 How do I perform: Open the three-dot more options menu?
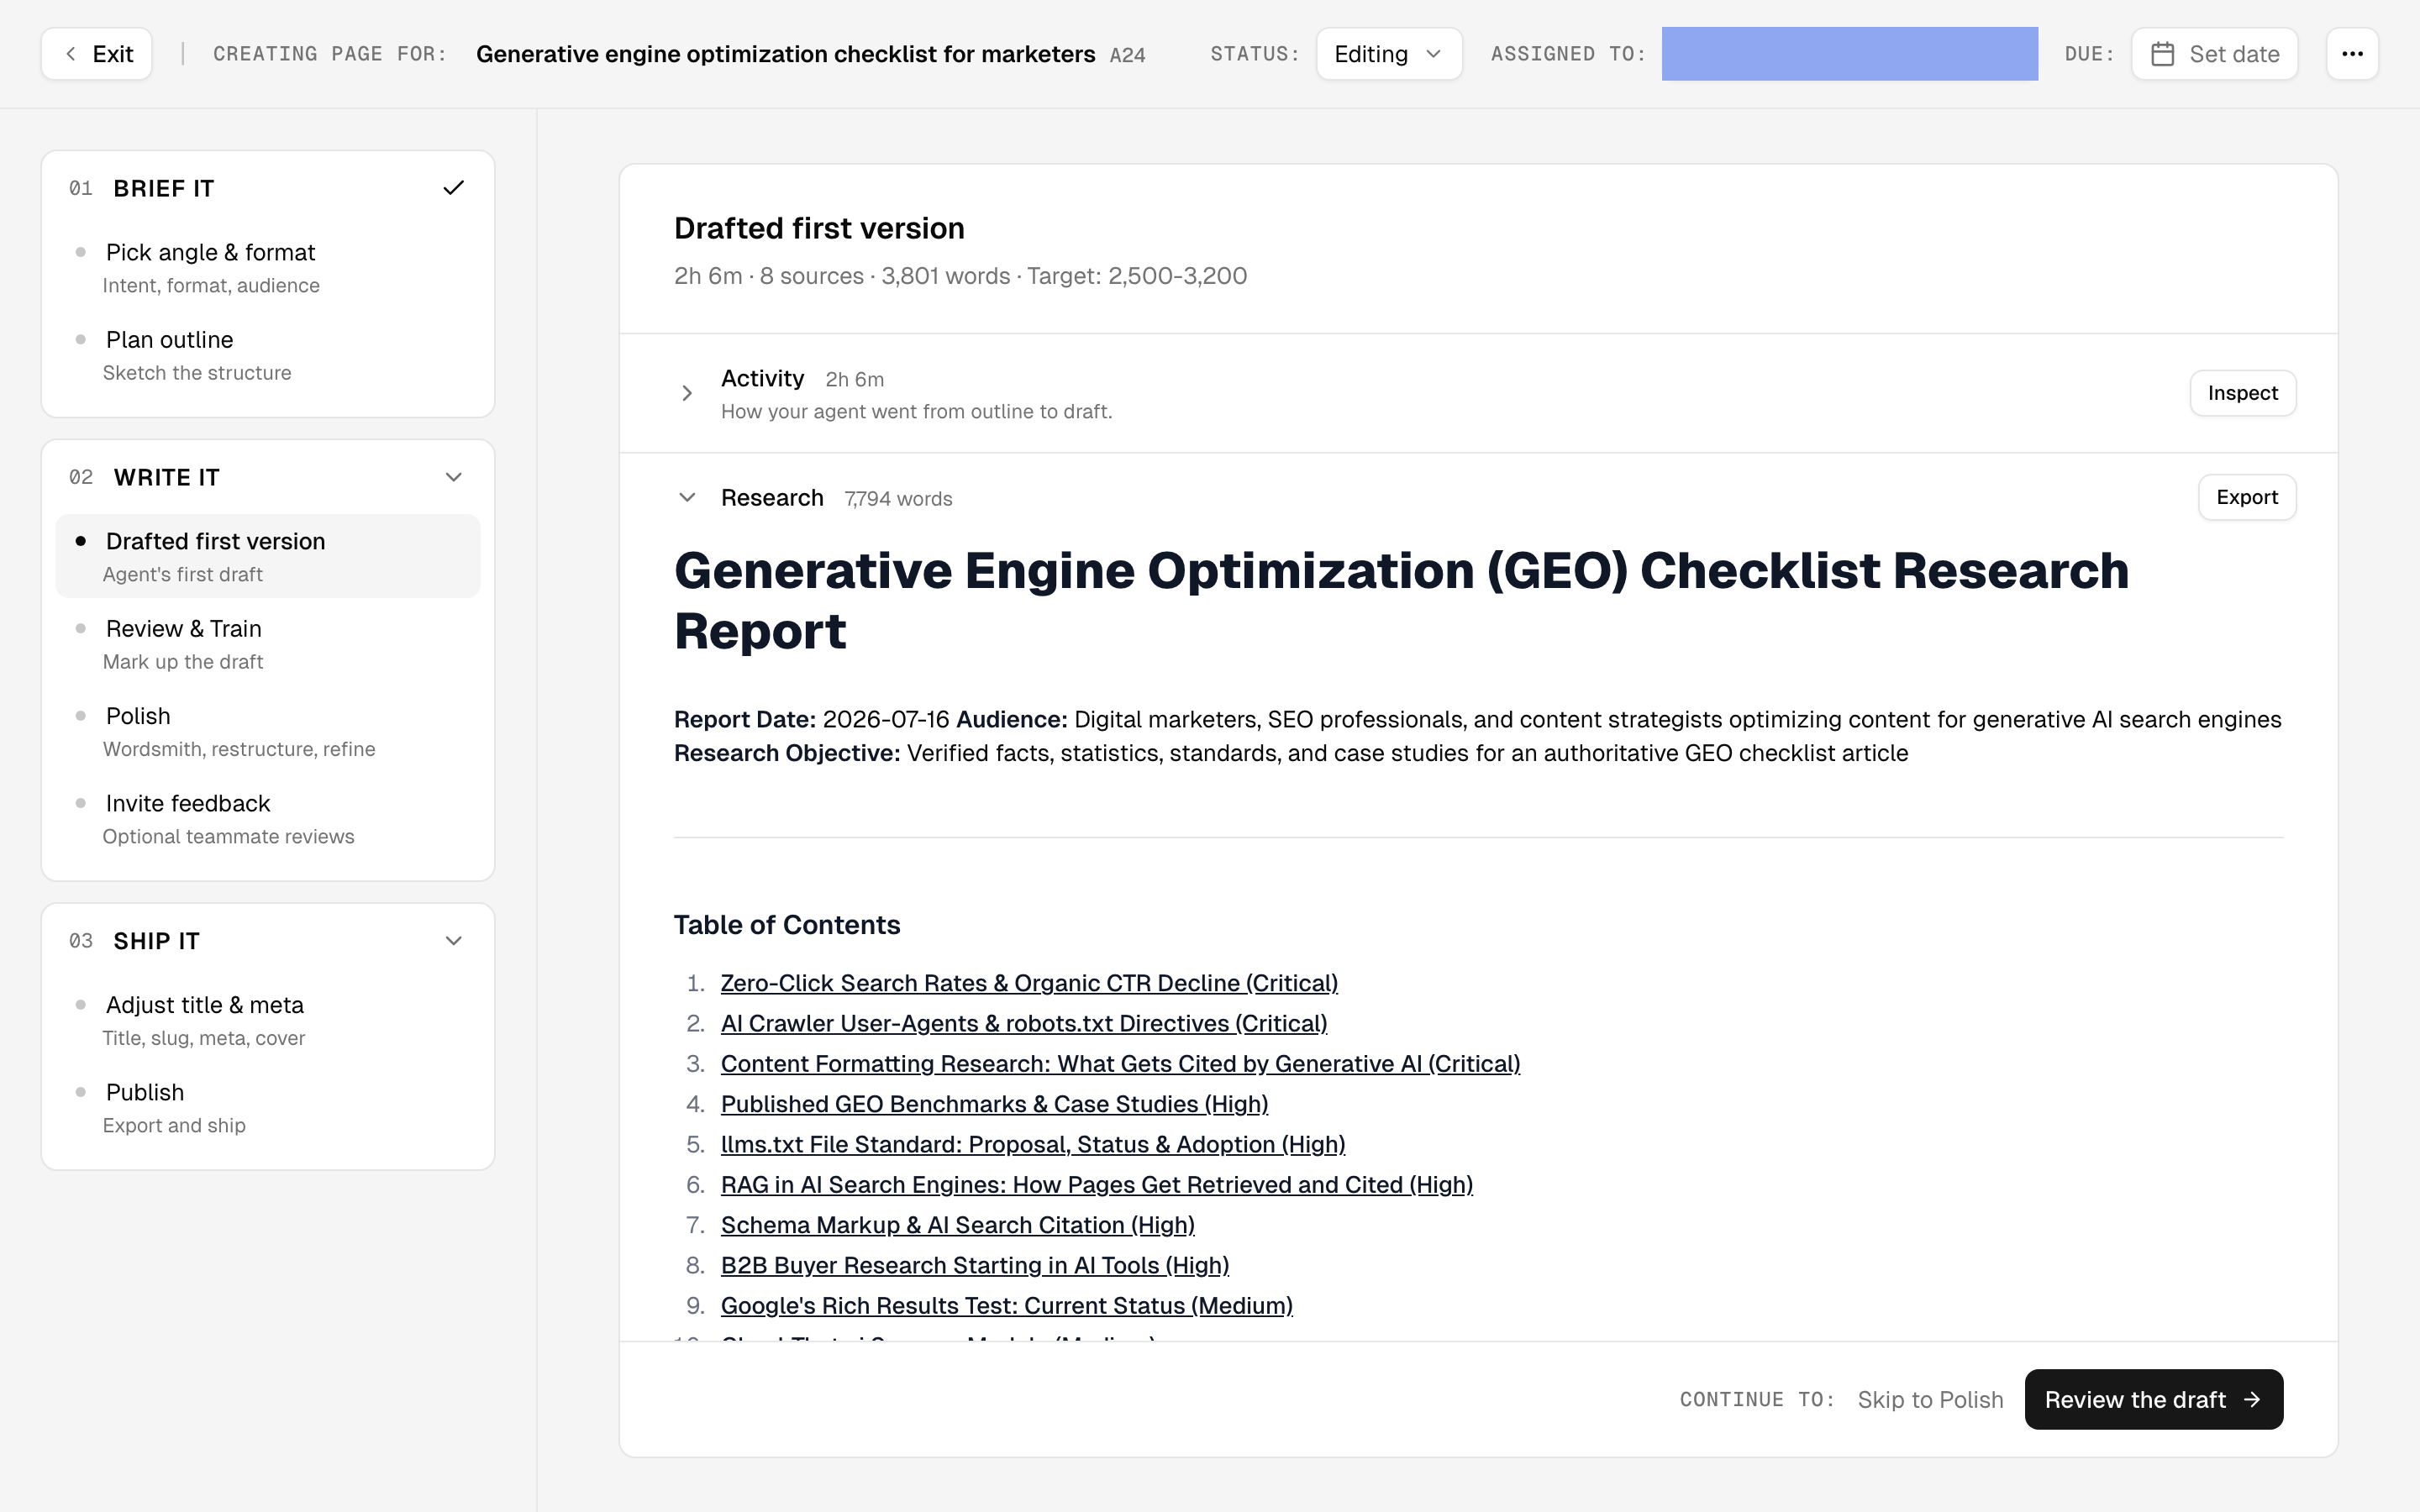coord(2352,54)
